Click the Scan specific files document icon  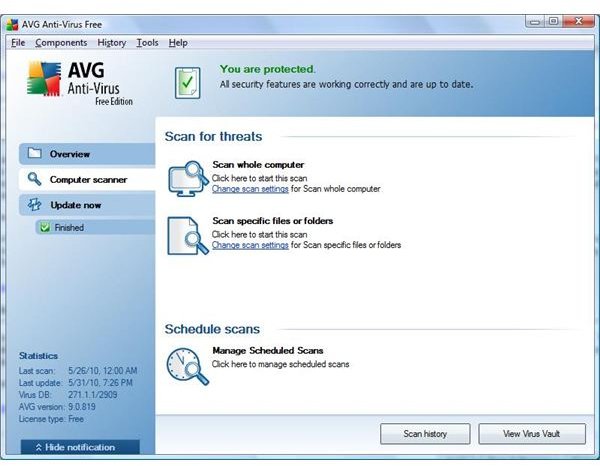(x=188, y=236)
